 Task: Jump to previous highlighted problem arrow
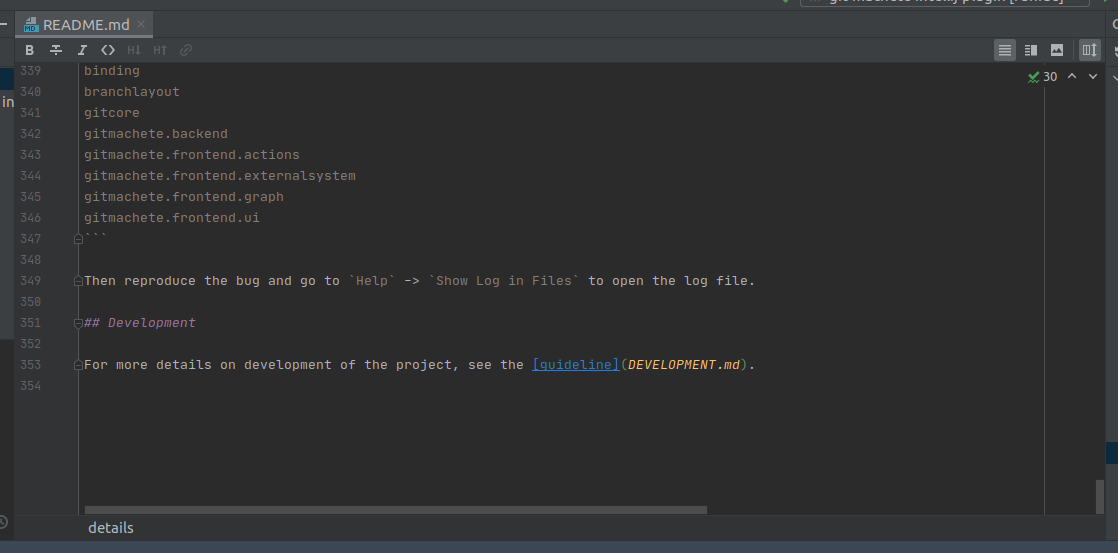click(1072, 76)
